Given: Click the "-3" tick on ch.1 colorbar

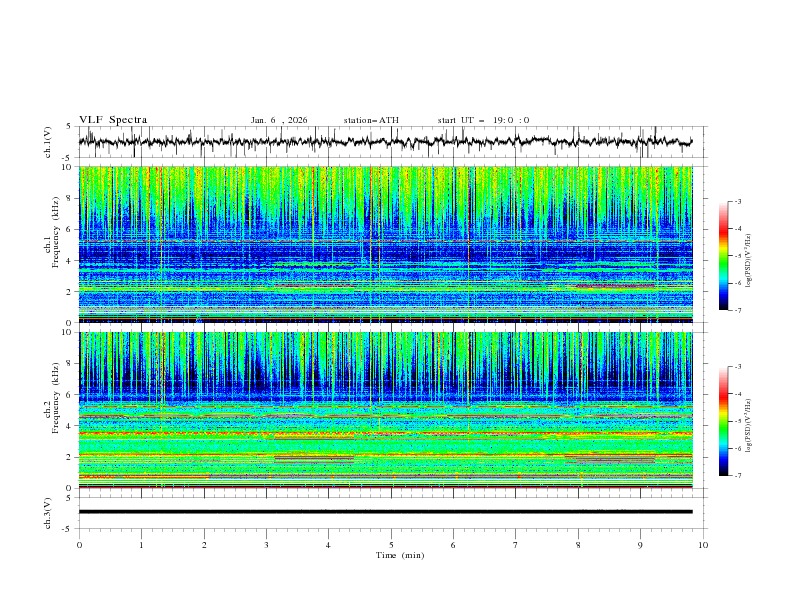Looking at the screenshot, I should pyautogui.click(x=738, y=201).
